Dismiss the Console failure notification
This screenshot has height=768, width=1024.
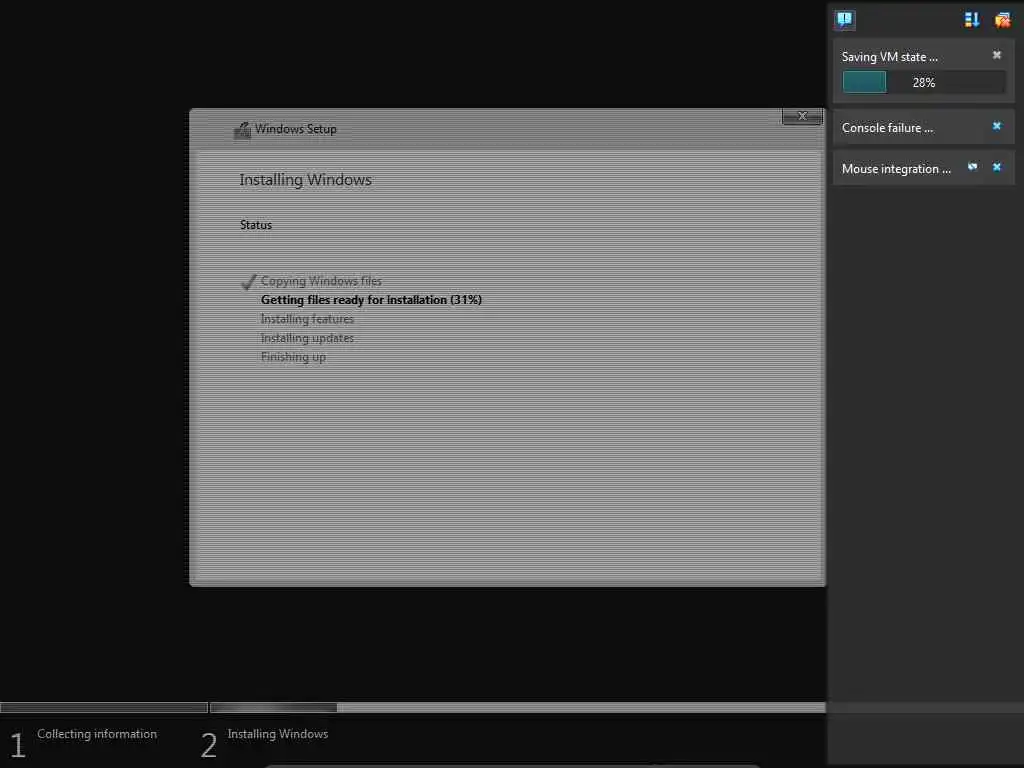(997, 126)
